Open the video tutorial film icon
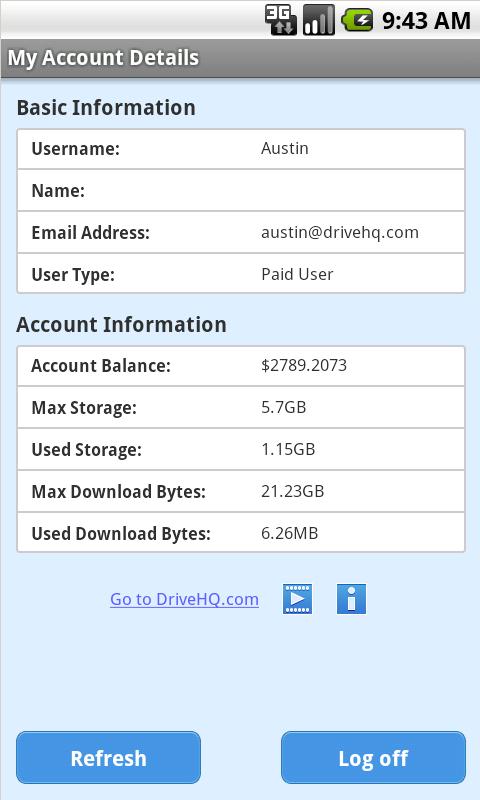The image size is (480, 800). click(x=297, y=598)
